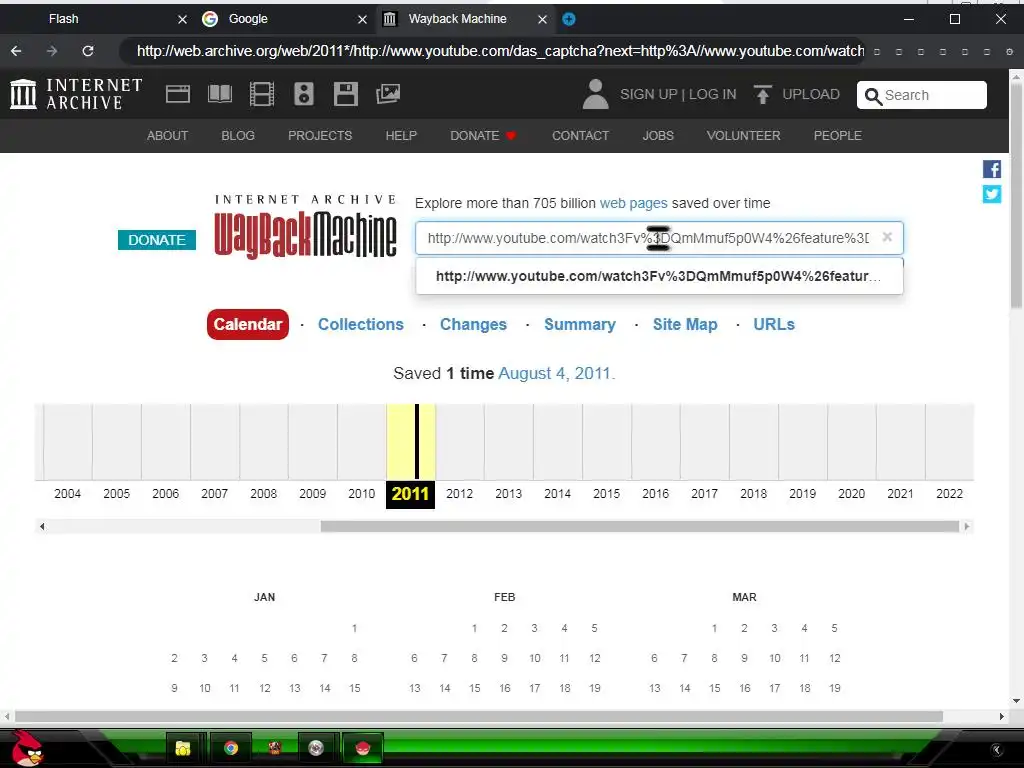Click the timeline scroll left arrow

click(x=42, y=526)
